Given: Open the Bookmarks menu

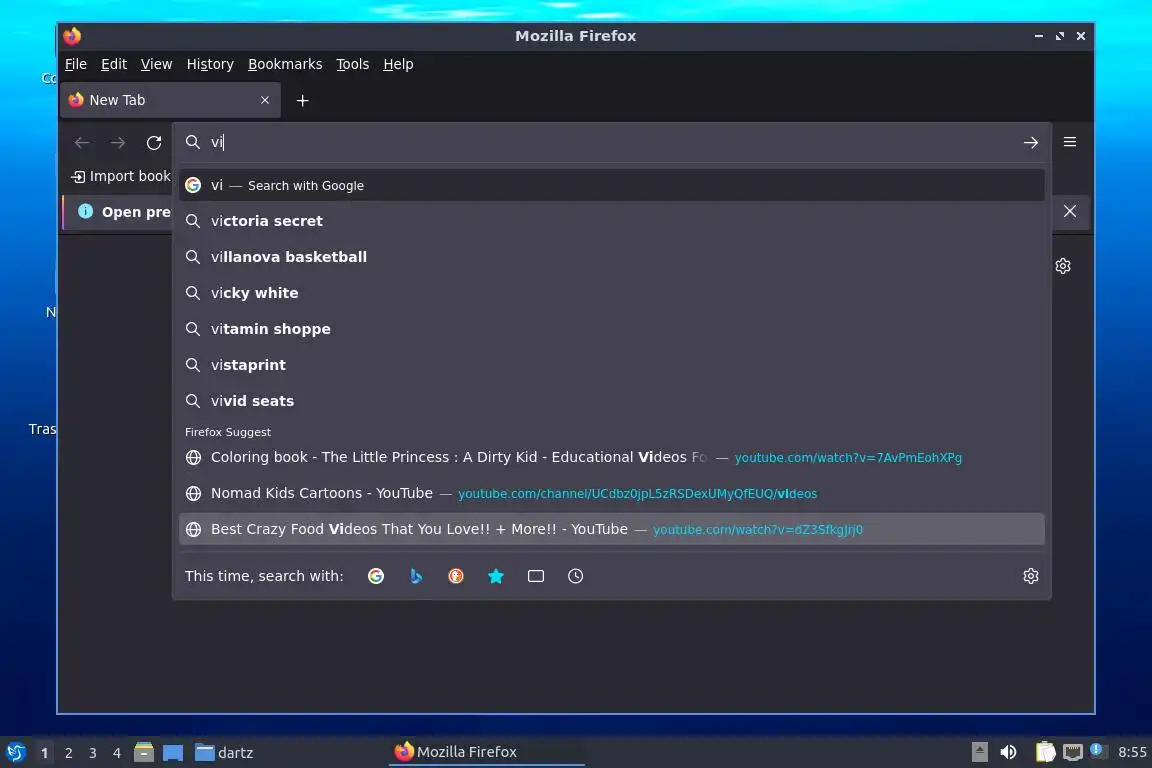Looking at the screenshot, I should (x=285, y=64).
